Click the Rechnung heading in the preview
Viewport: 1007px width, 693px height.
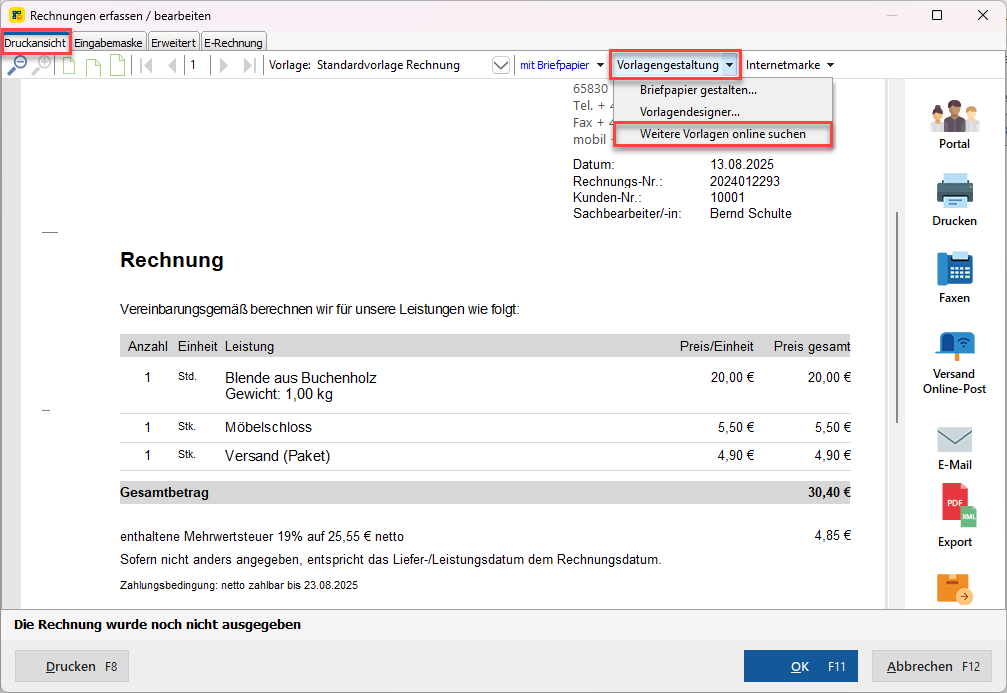pos(171,260)
